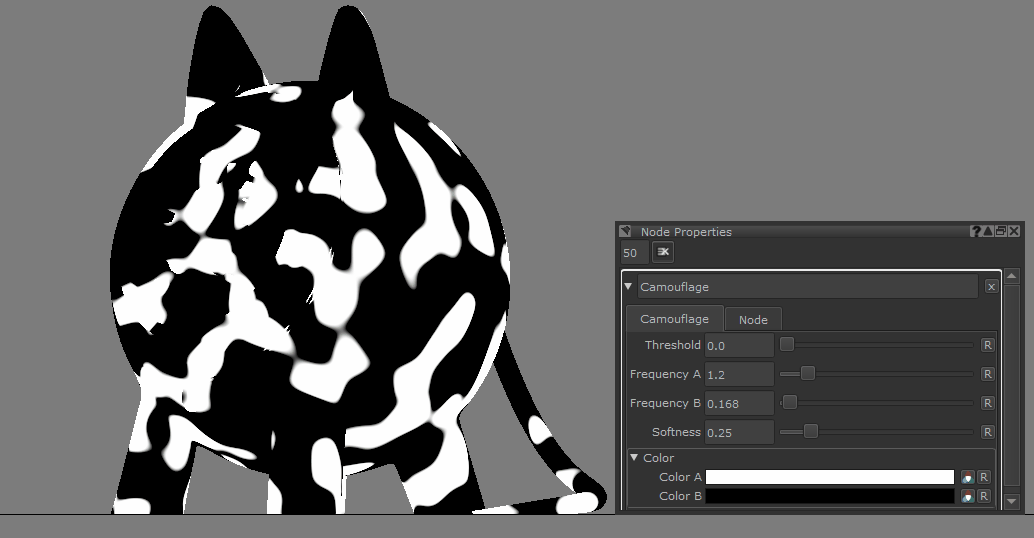This screenshot has width=1034, height=538.
Task: Collapse the Color group
Action: 634,458
